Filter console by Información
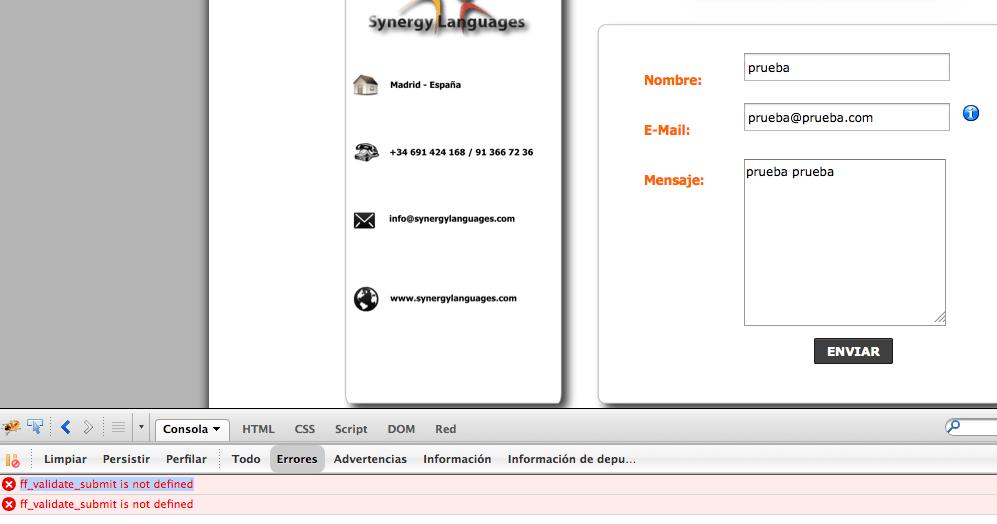This screenshot has width=997, height=524. 457,459
